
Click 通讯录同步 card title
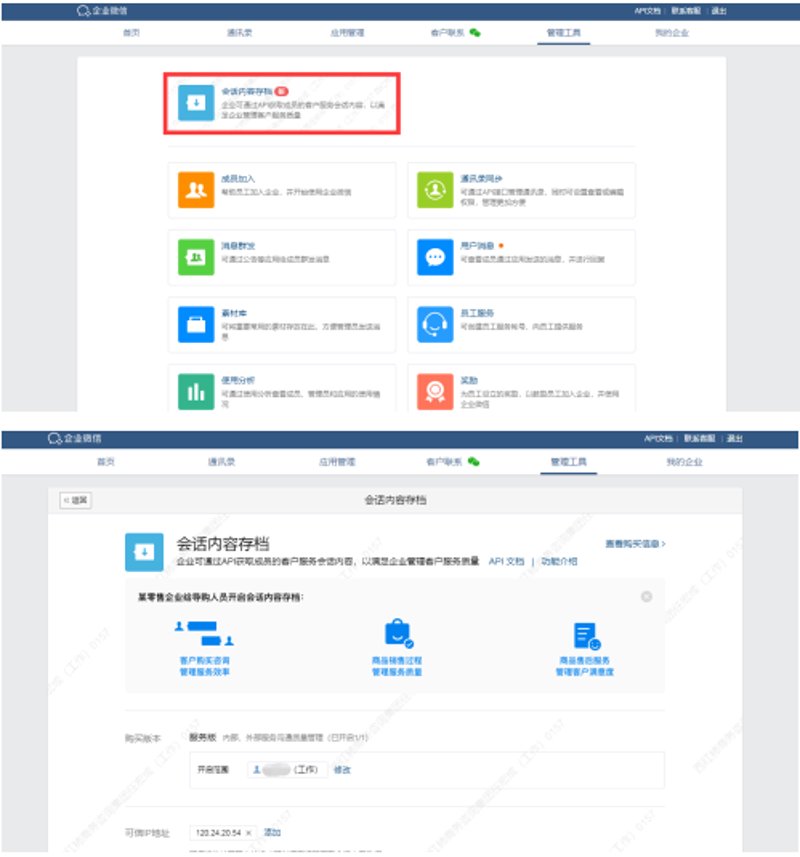(481, 179)
